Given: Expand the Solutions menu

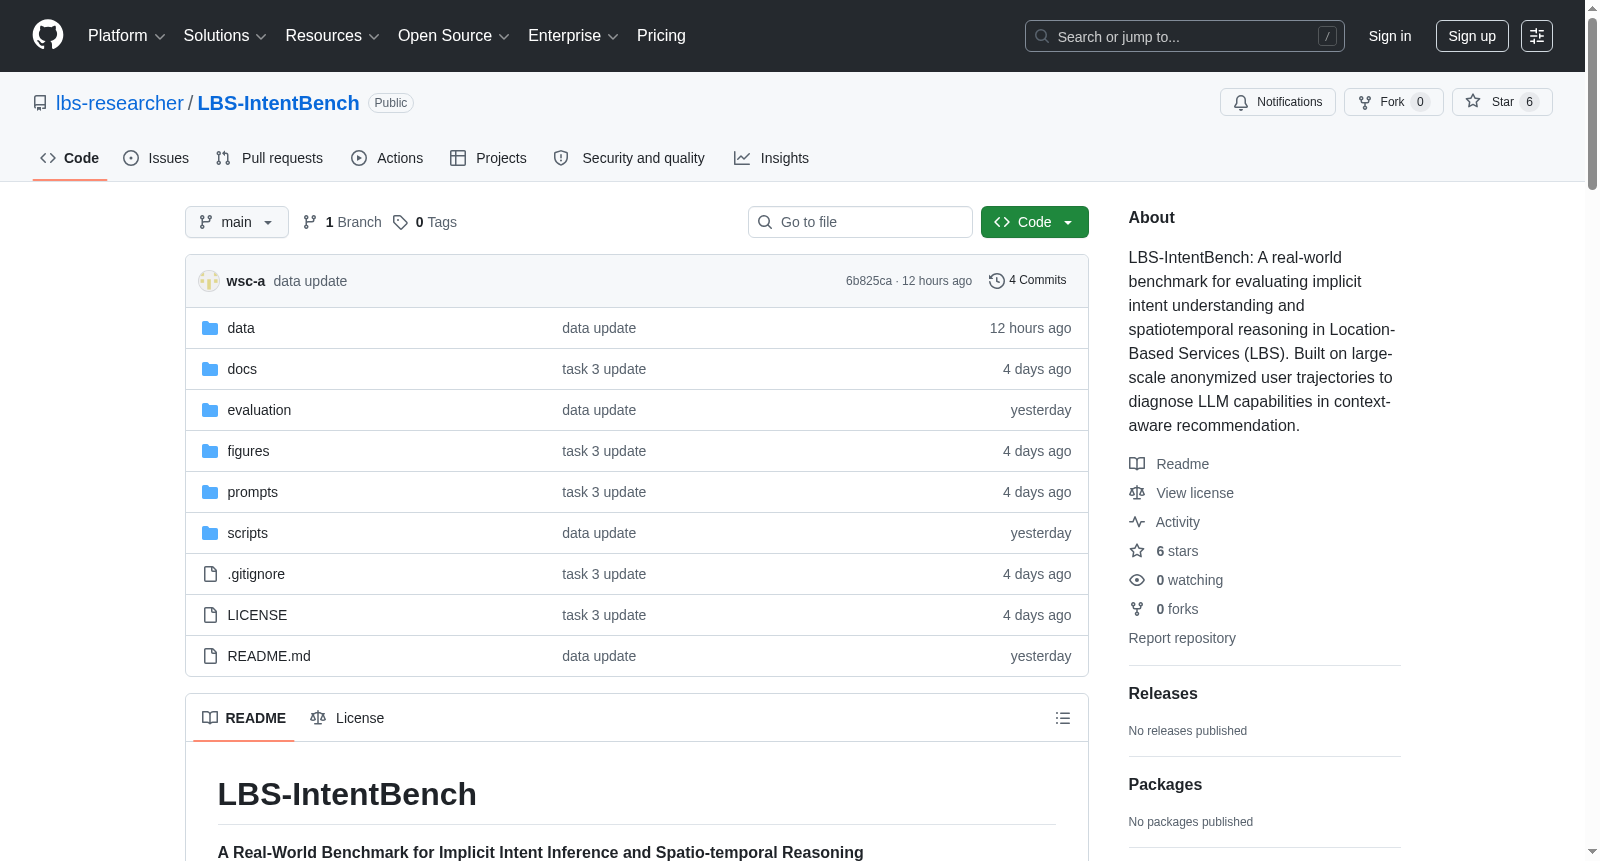Looking at the screenshot, I should click(x=225, y=36).
